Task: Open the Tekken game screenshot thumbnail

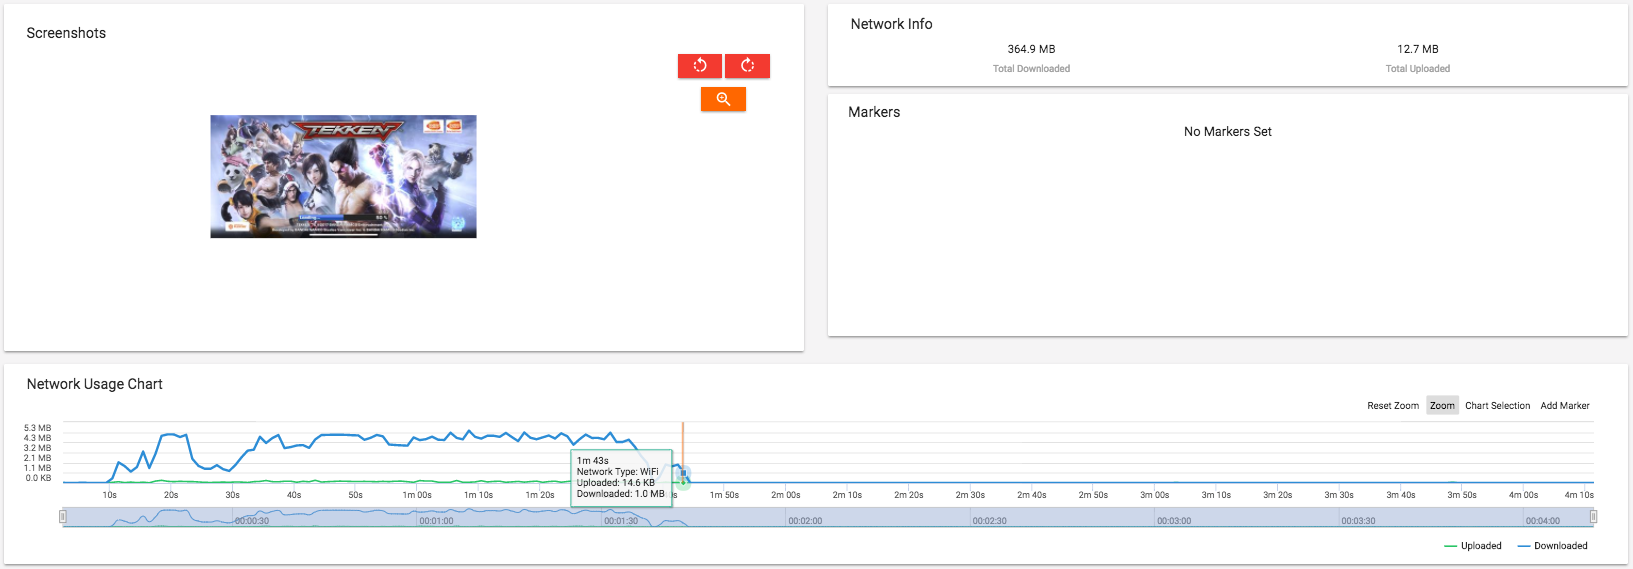Action: (x=343, y=176)
